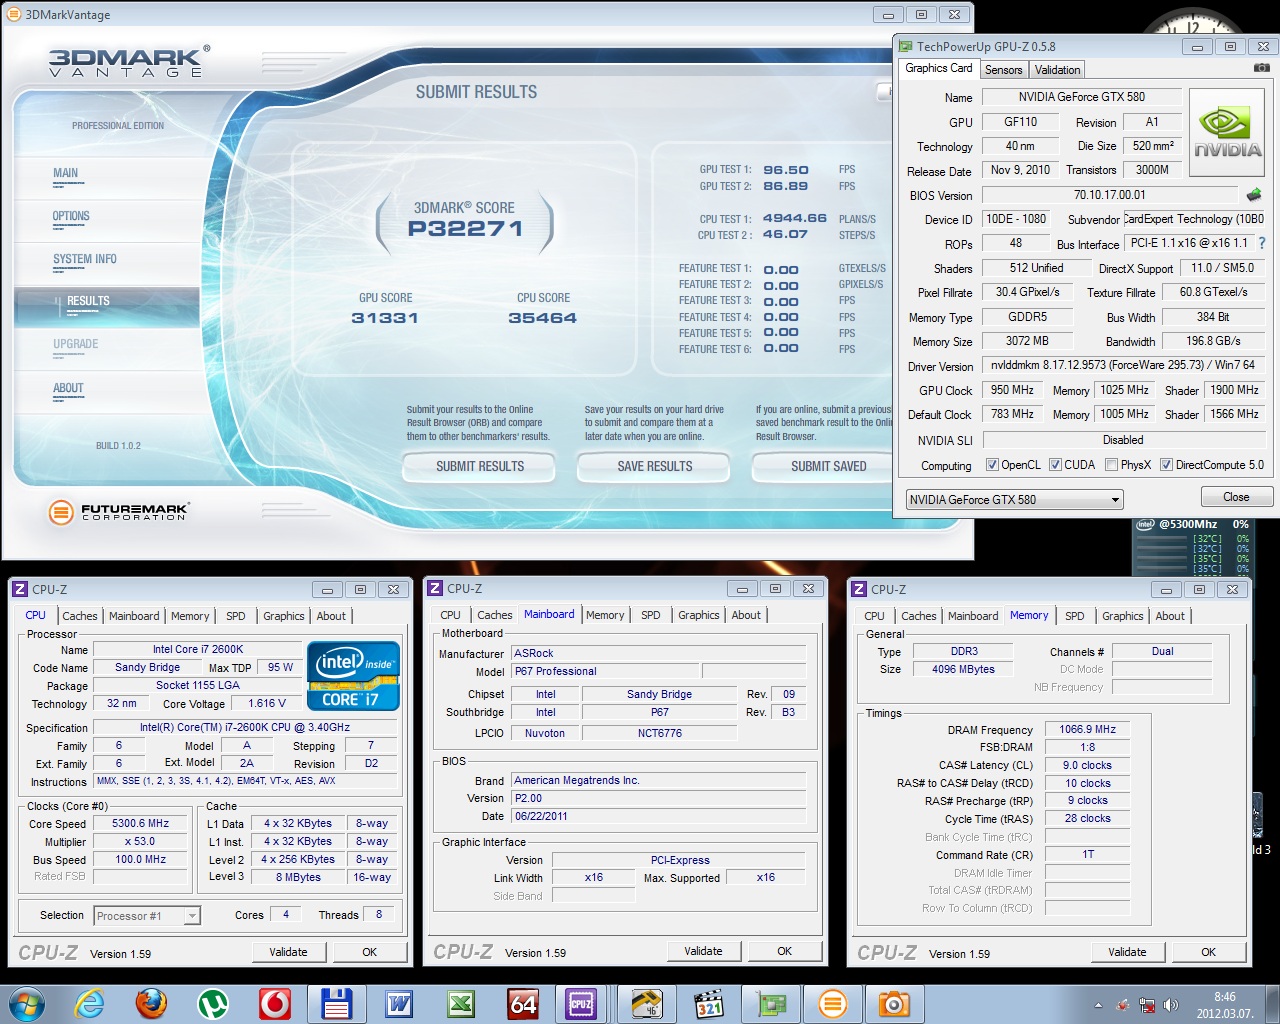The image size is (1280, 1024).
Task: Open the About tab in the right CPU-Z window
Action: point(1170,616)
